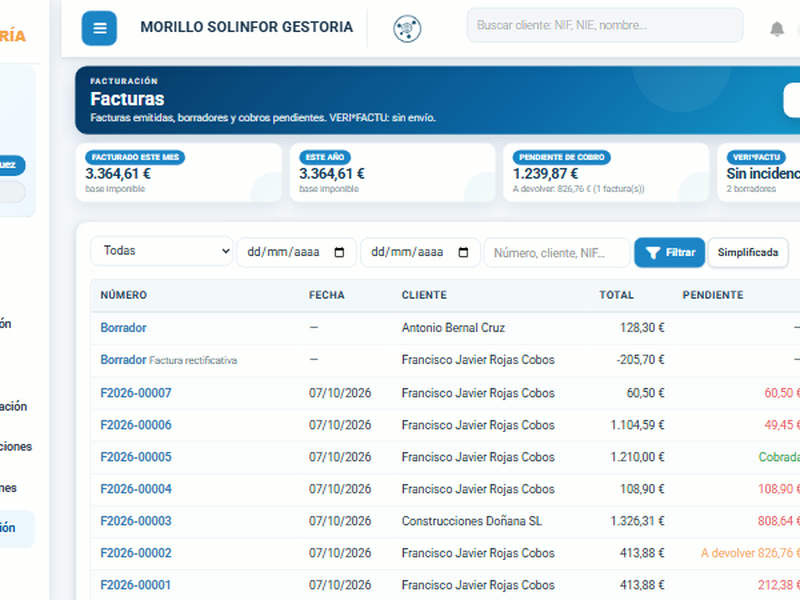800x600 pixels.
Task: Click the 128,30 € total amount
Action: tap(642, 328)
